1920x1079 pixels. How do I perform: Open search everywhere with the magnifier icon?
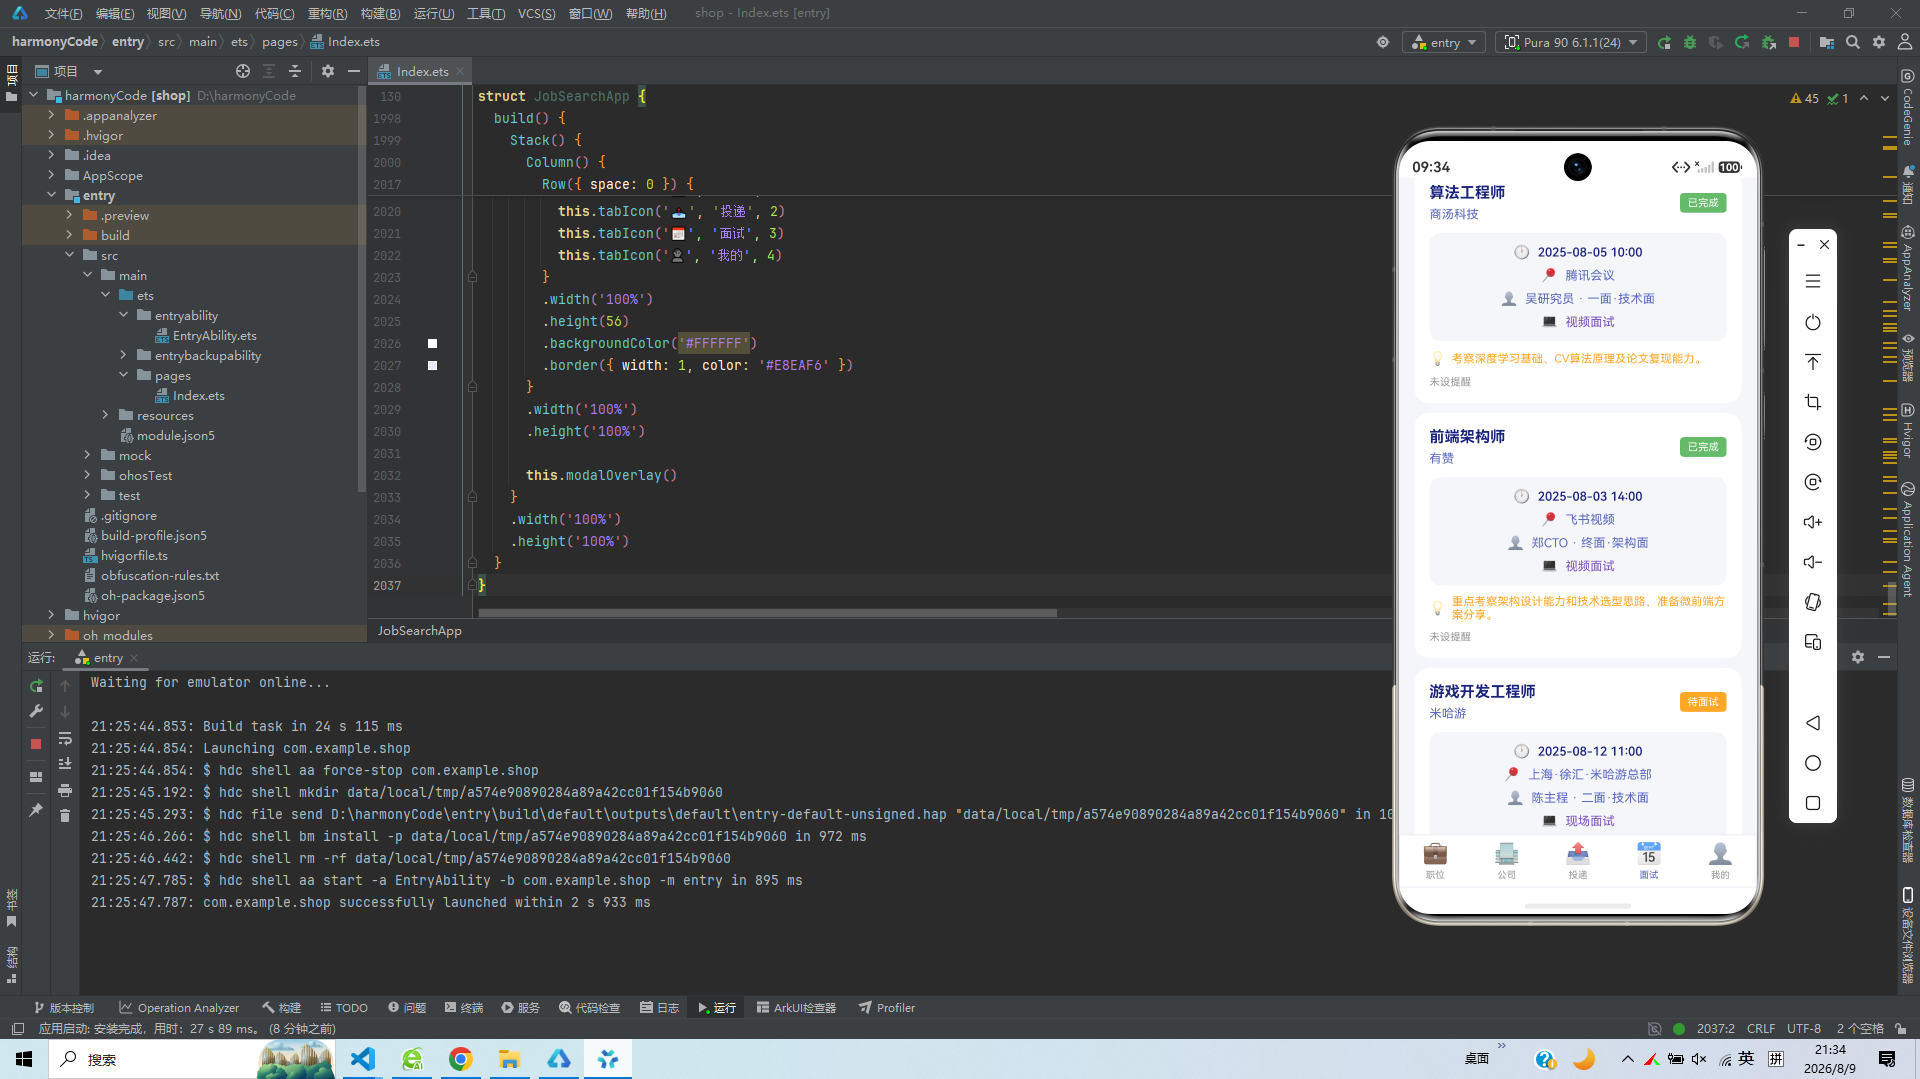(1853, 43)
